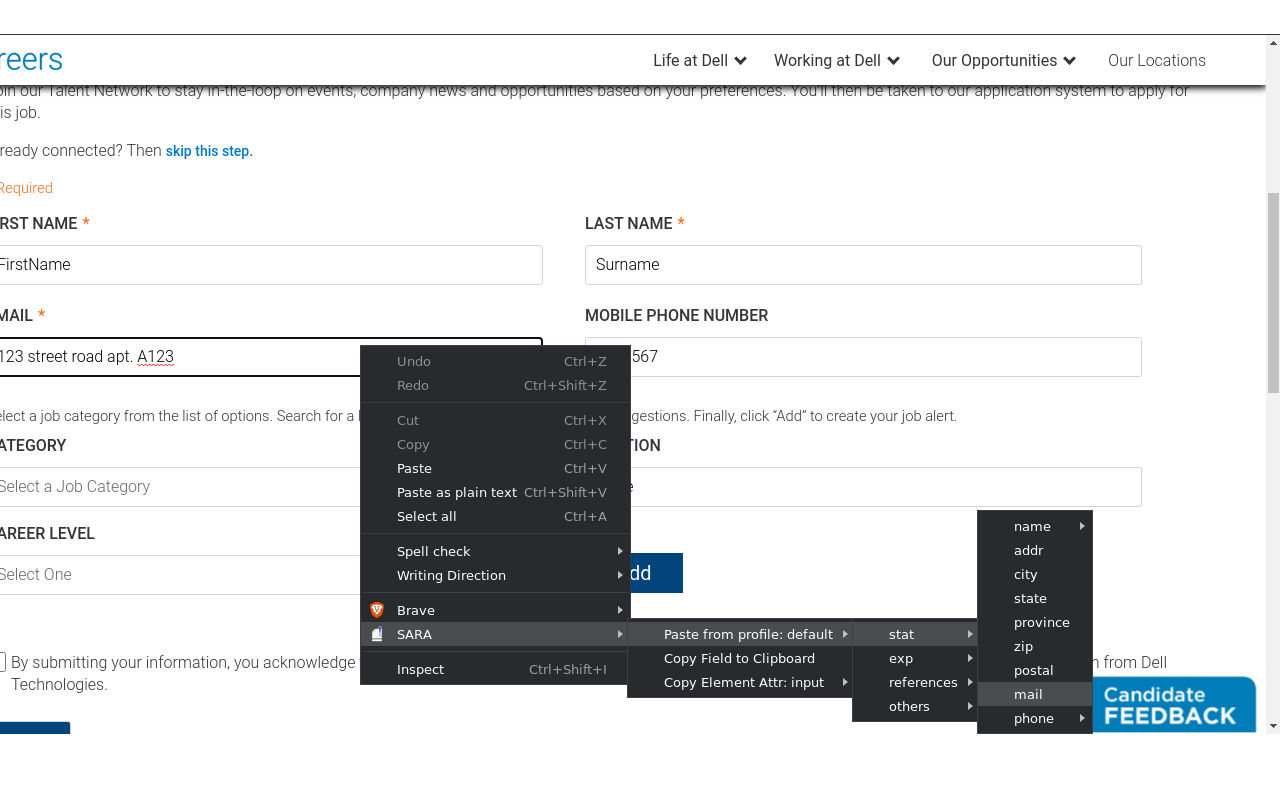
Task: Open the exp submenu item
Action: coord(914,658)
